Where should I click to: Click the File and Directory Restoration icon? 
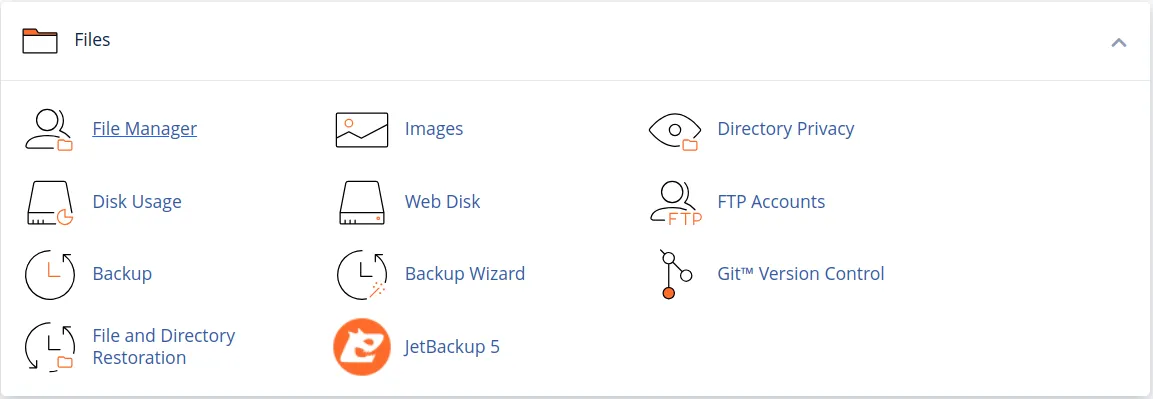(x=50, y=346)
